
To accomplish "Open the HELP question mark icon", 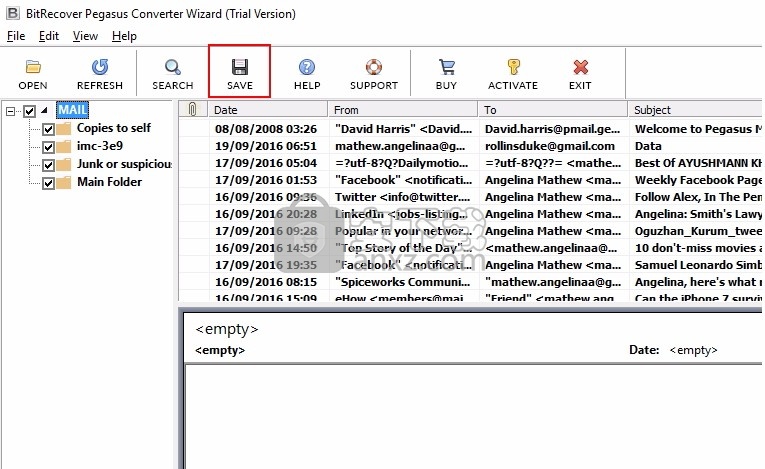I will [x=307, y=67].
